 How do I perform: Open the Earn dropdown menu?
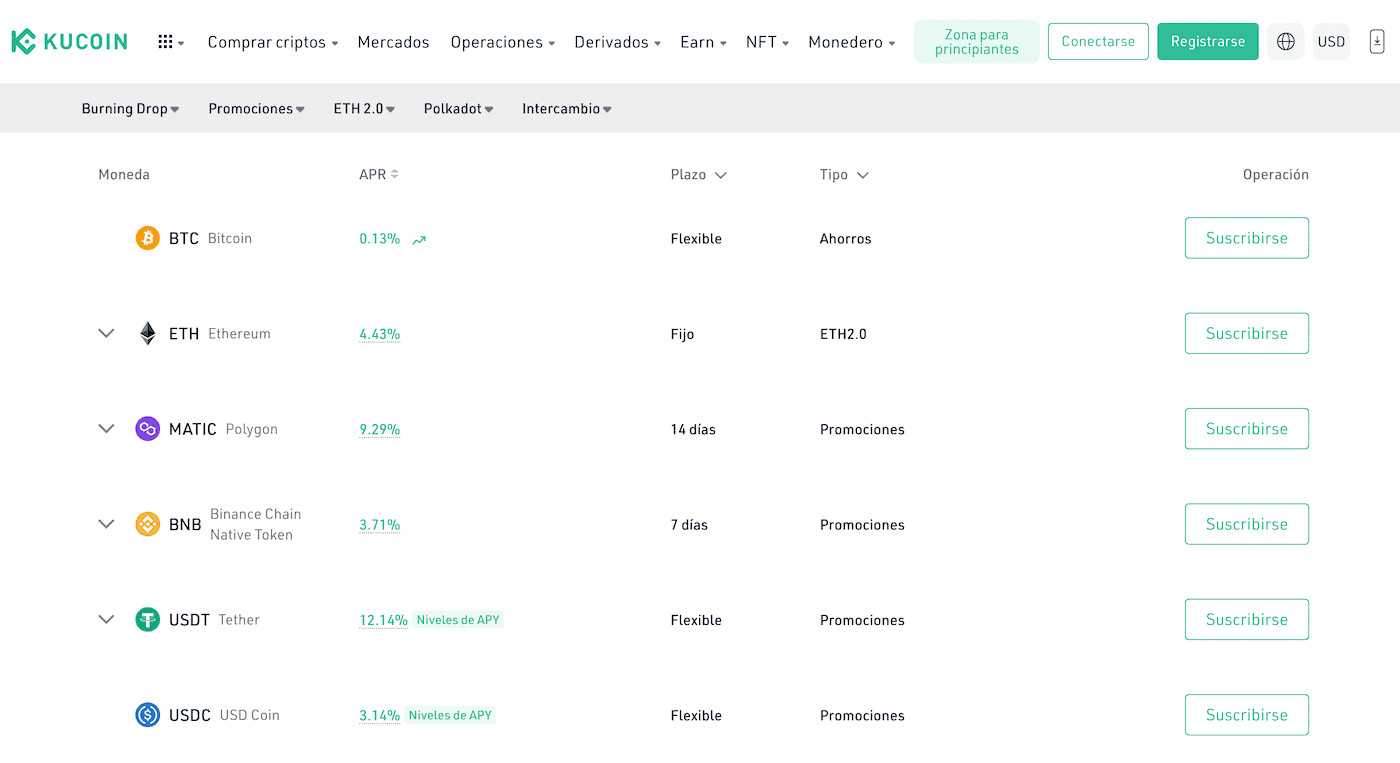703,42
